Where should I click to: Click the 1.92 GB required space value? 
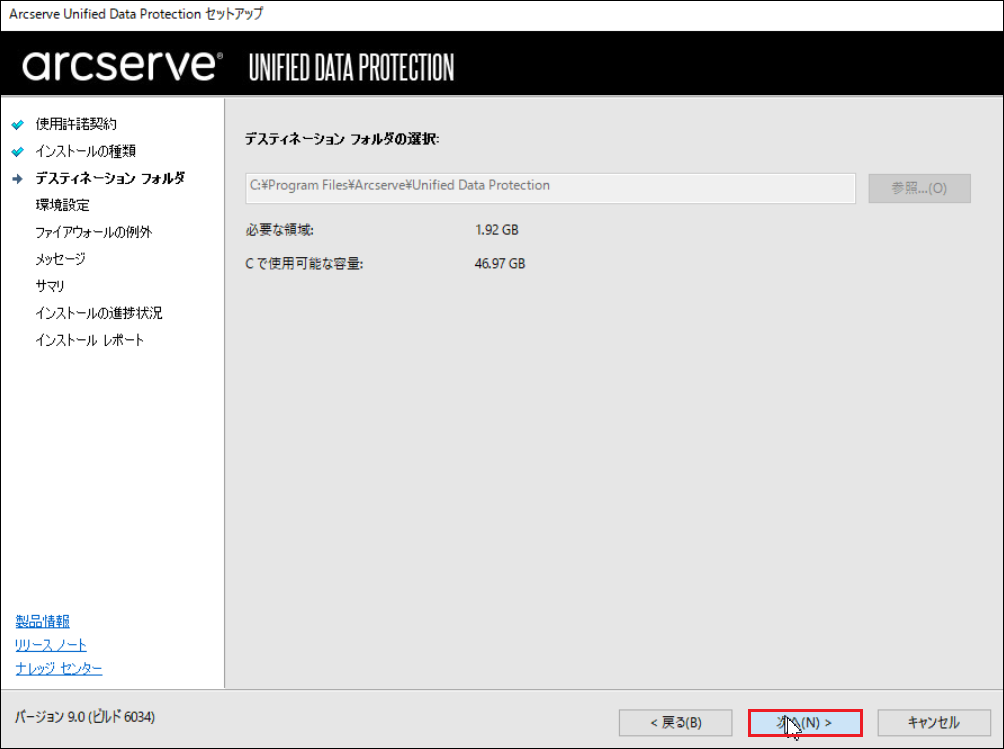(x=497, y=230)
